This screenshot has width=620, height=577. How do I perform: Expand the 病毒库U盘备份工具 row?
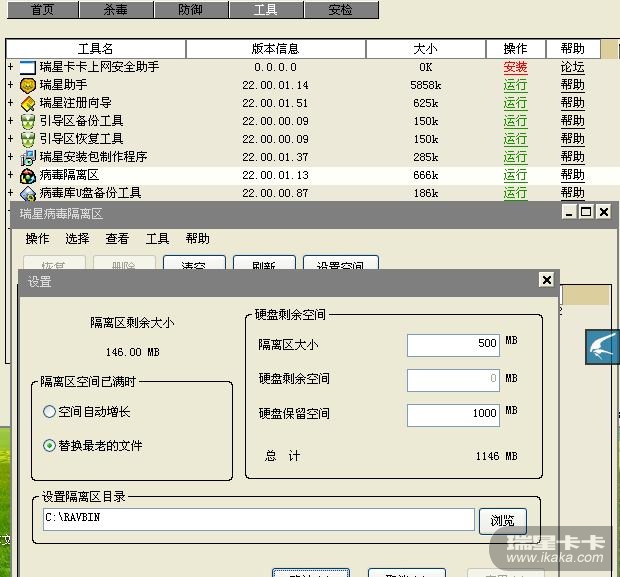[11, 193]
